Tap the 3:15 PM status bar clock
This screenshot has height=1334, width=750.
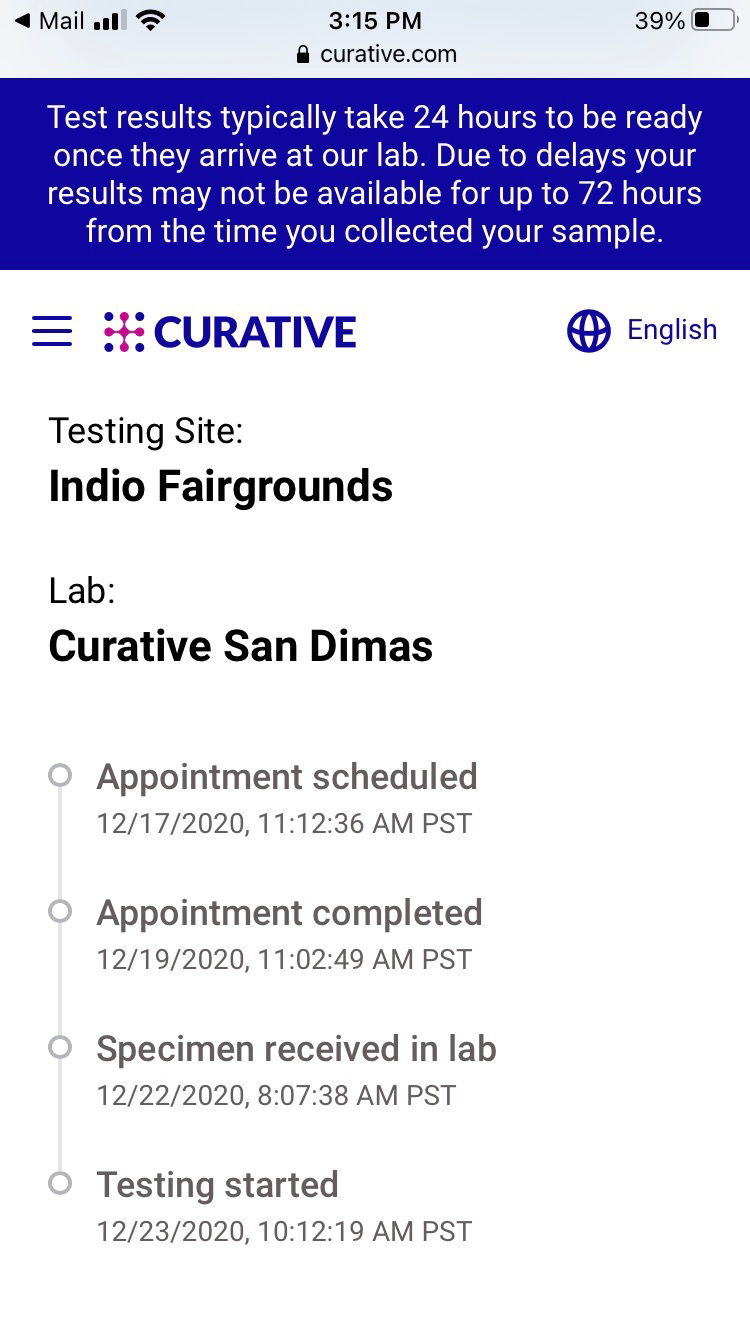[x=375, y=20]
